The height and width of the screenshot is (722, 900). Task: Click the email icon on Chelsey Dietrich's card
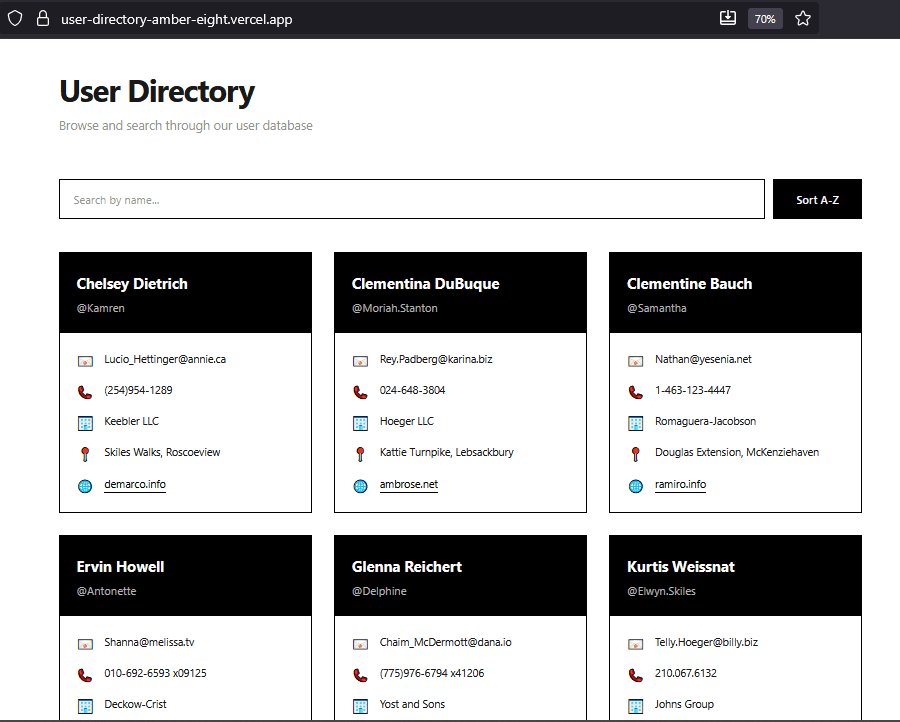[85, 360]
